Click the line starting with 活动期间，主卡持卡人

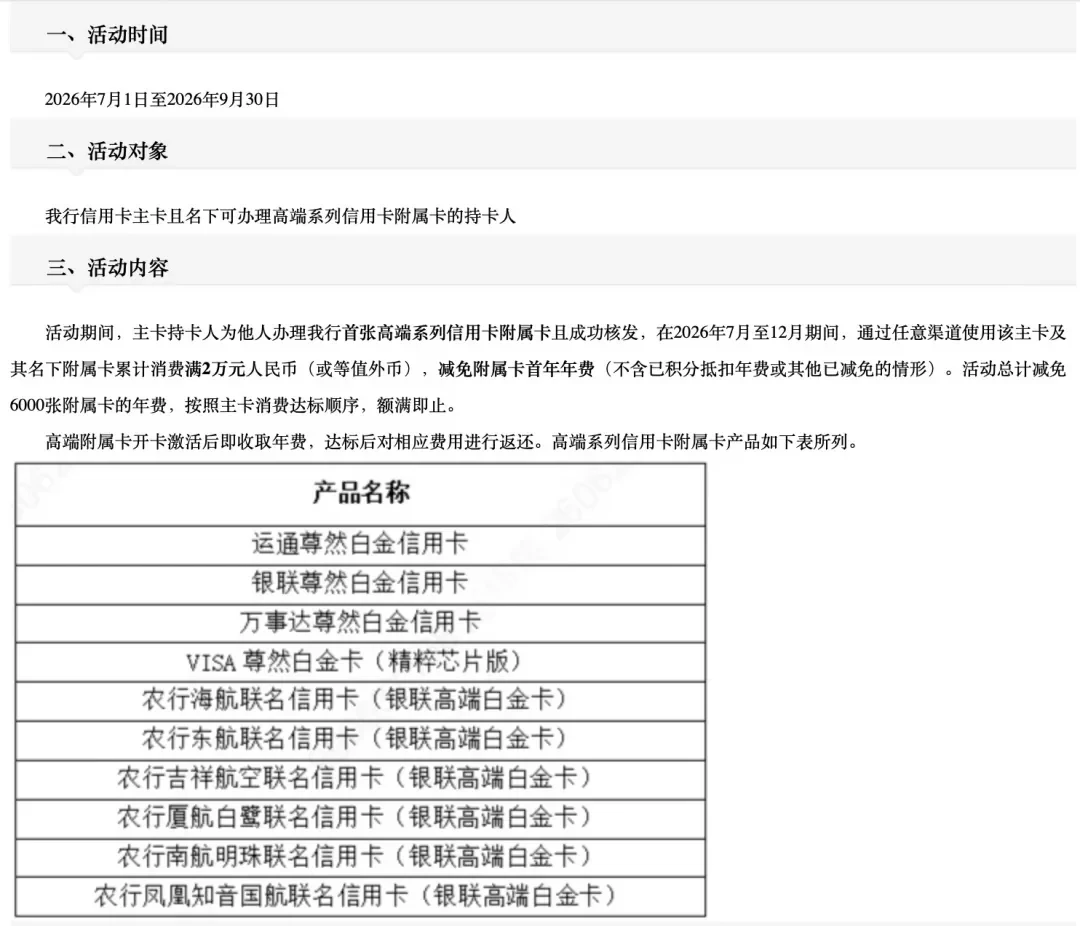pos(556,333)
